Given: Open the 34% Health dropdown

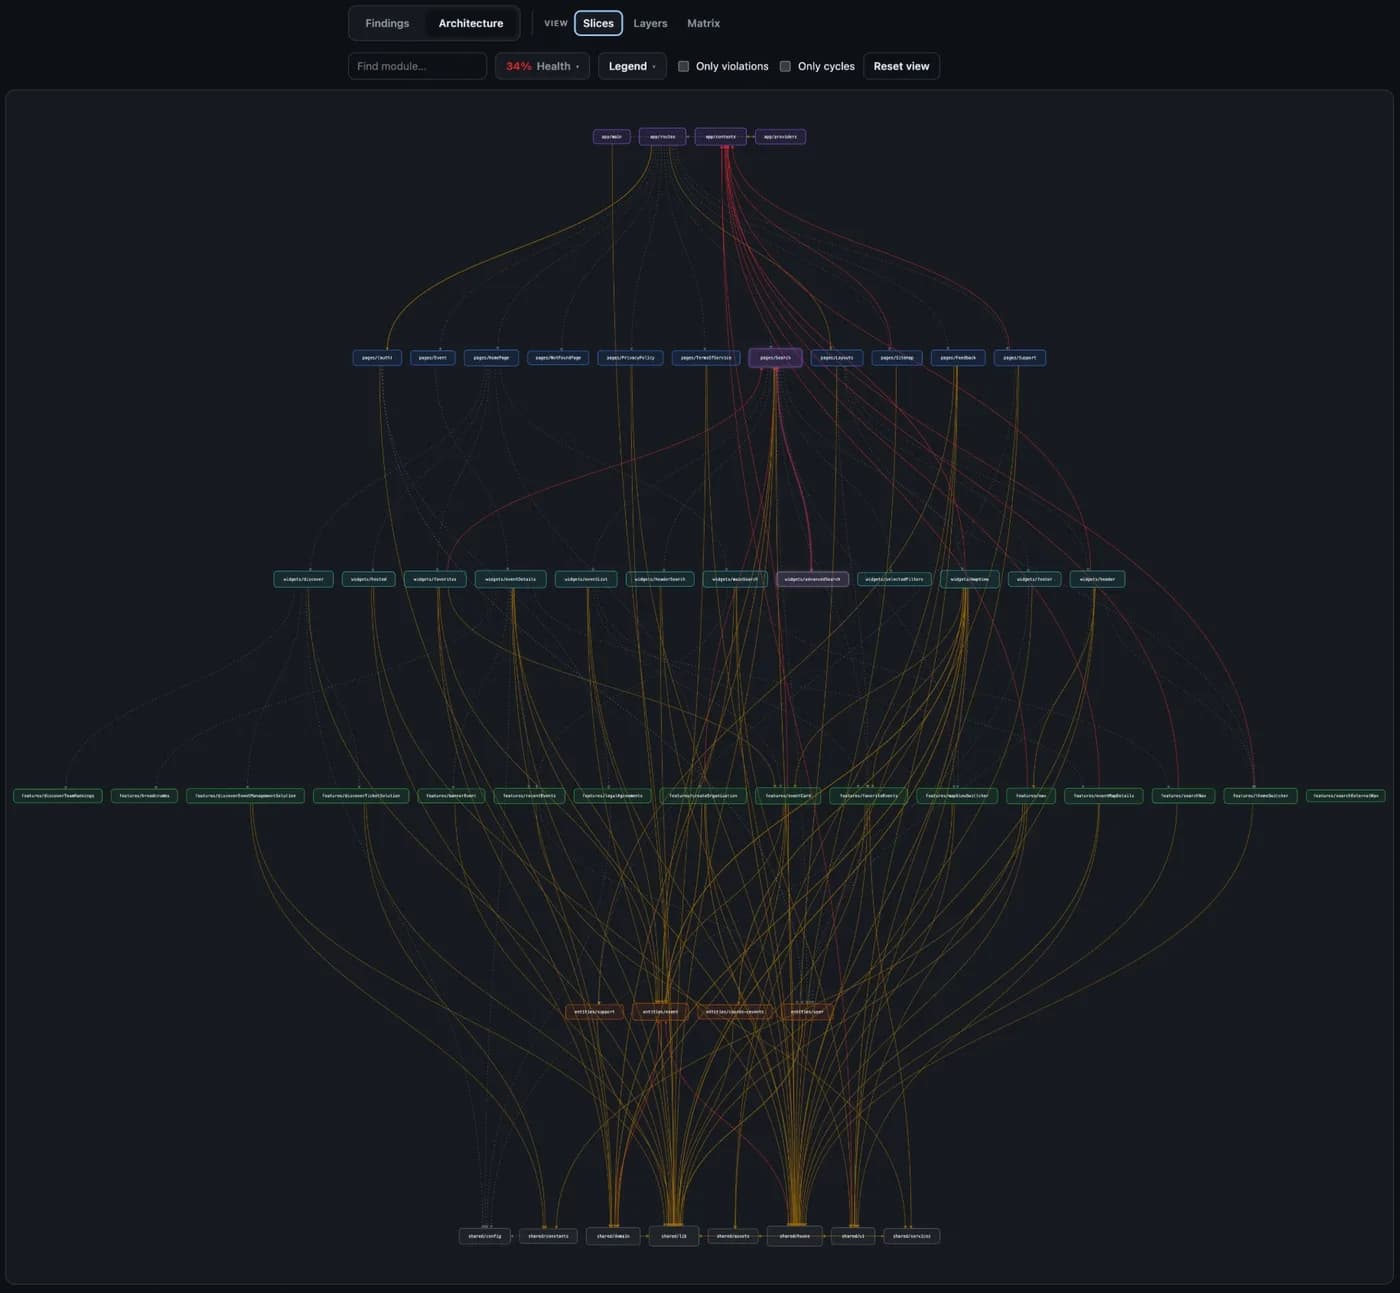Looking at the screenshot, I should [542, 66].
